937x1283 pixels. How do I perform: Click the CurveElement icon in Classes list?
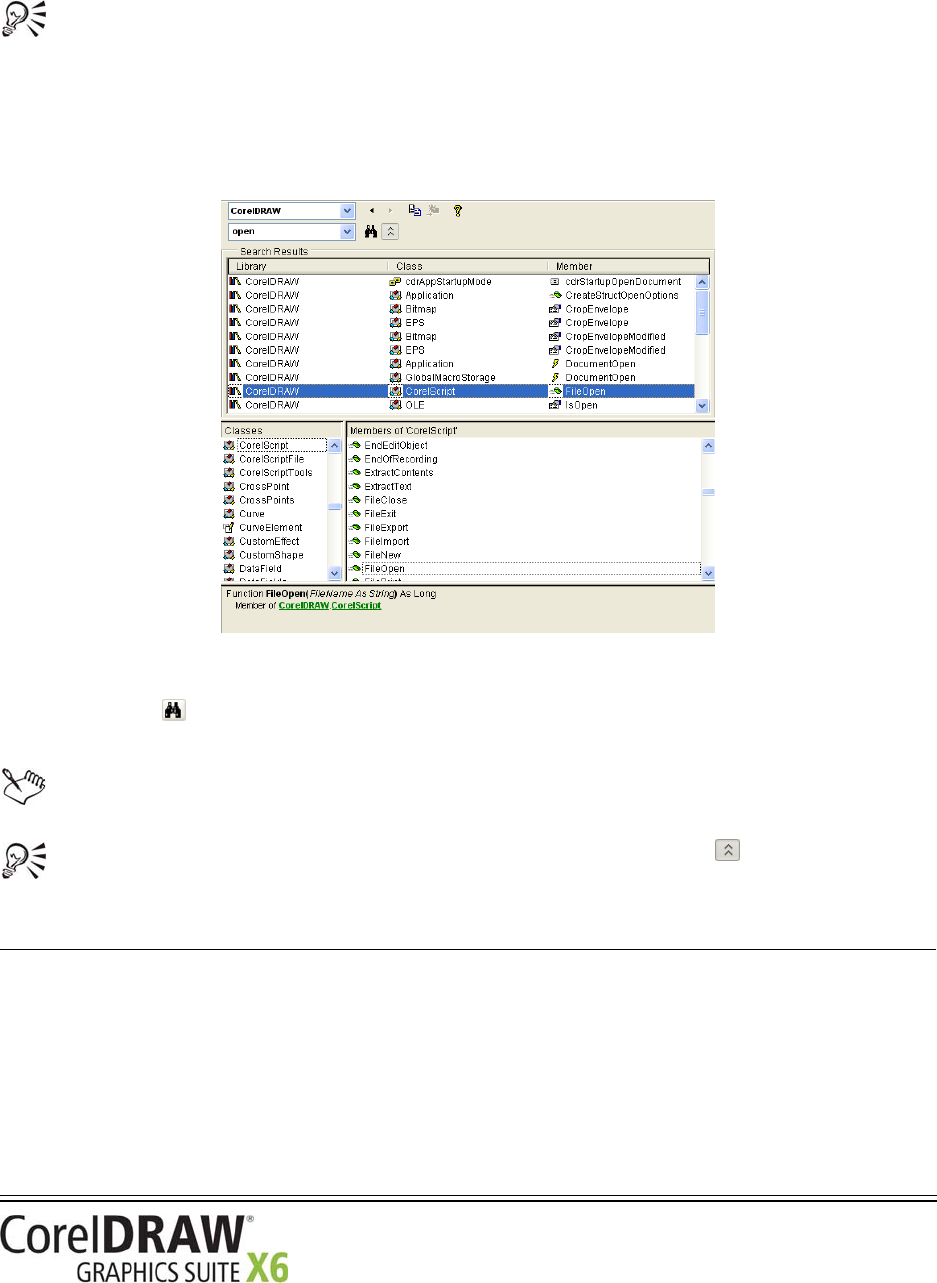click(x=229, y=527)
